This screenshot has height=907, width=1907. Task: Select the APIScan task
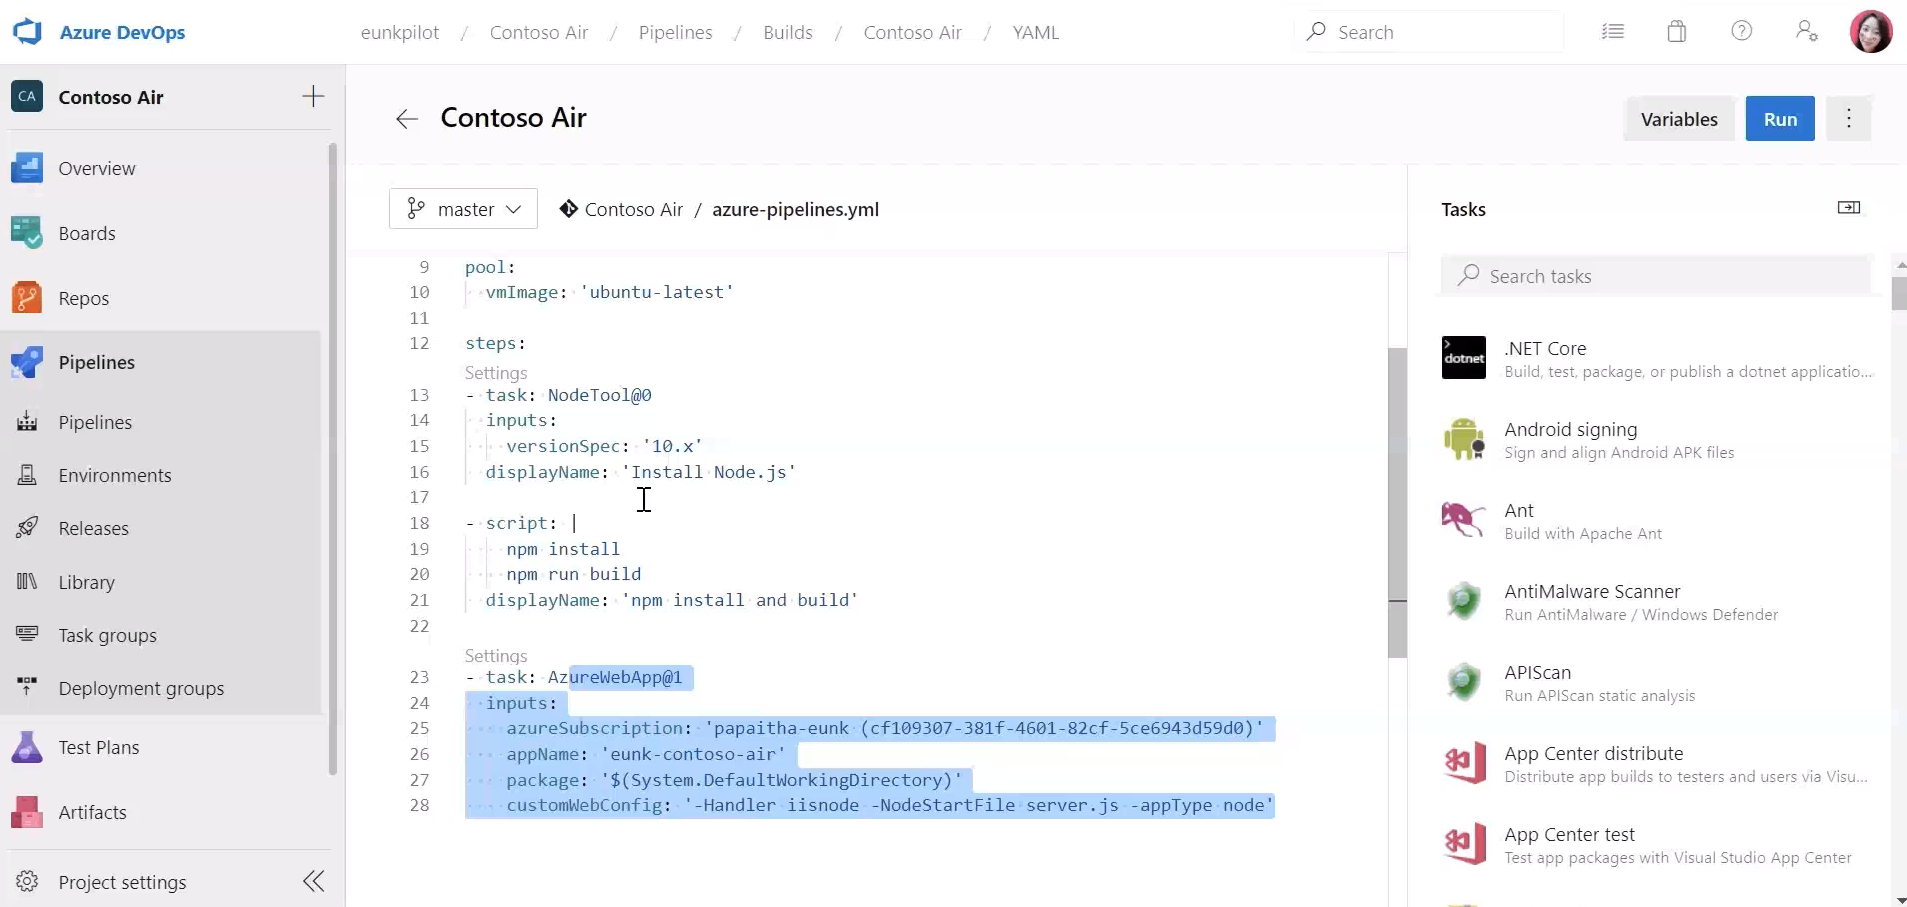(x=1657, y=683)
